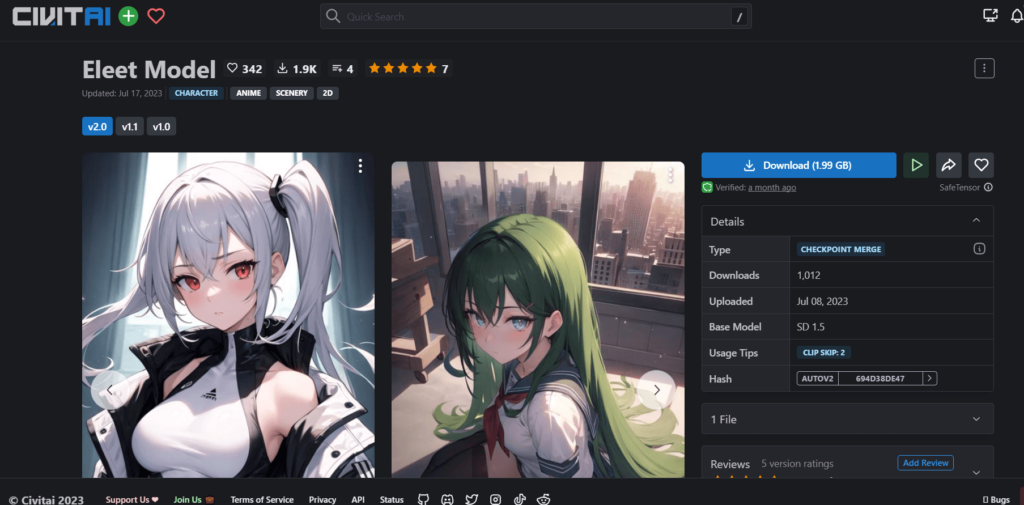Open the Reddit icon in footer
The image size is (1024, 505).
[544, 499]
